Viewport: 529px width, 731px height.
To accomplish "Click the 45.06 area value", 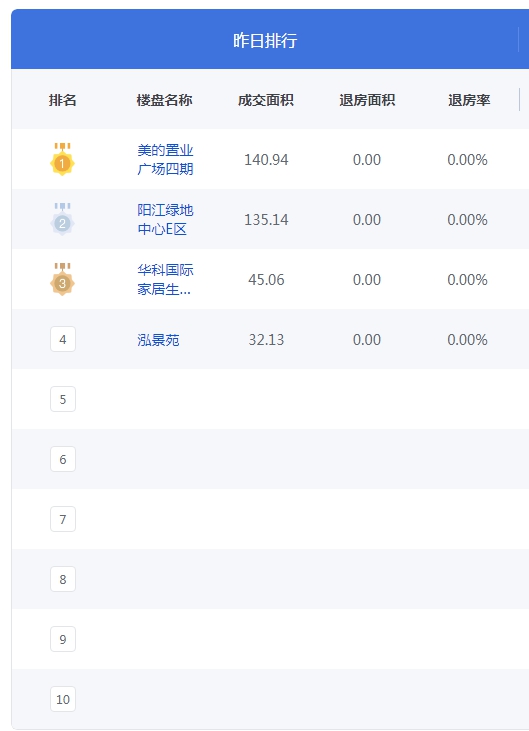I will (x=266, y=280).
